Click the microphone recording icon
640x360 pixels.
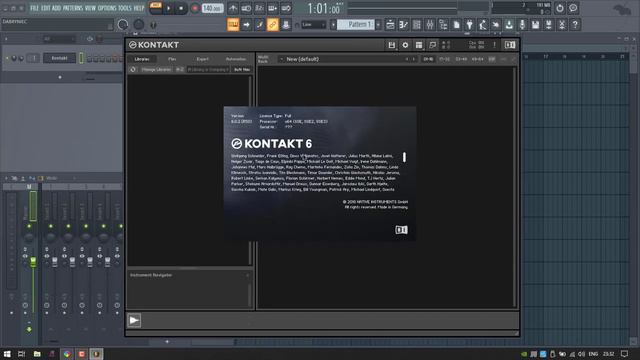(x=522, y=25)
